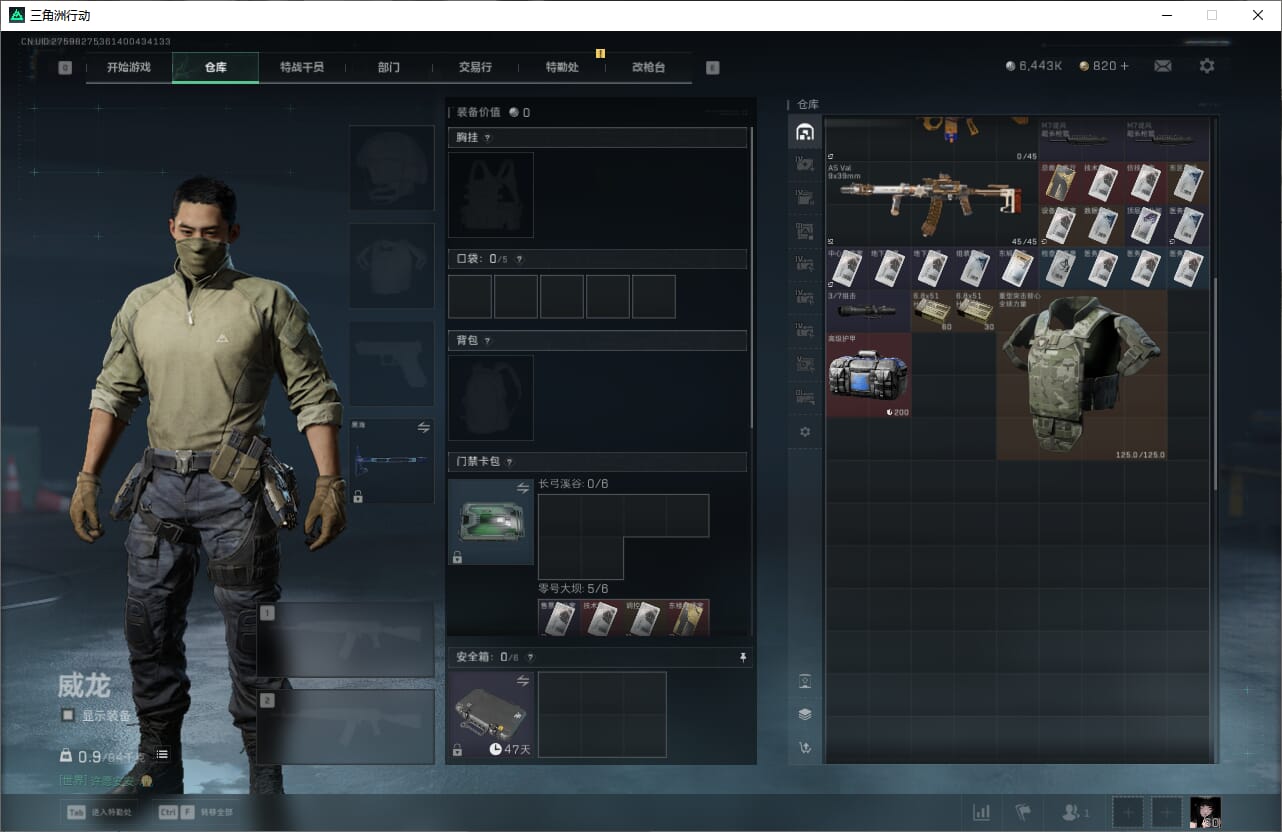Open settings gear in top bar

tap(1207, 66)
